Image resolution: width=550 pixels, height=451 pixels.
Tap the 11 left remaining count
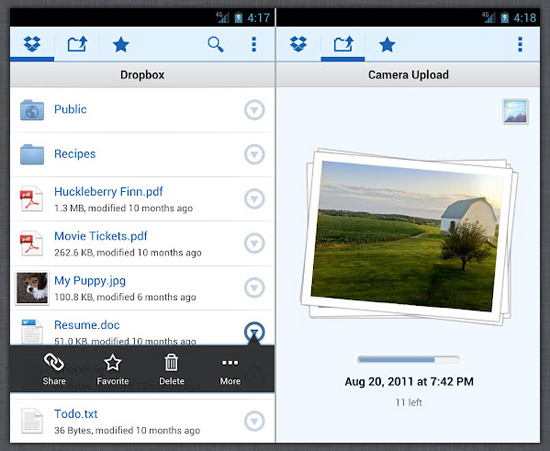pyautogui.click(x=409, y=402)
